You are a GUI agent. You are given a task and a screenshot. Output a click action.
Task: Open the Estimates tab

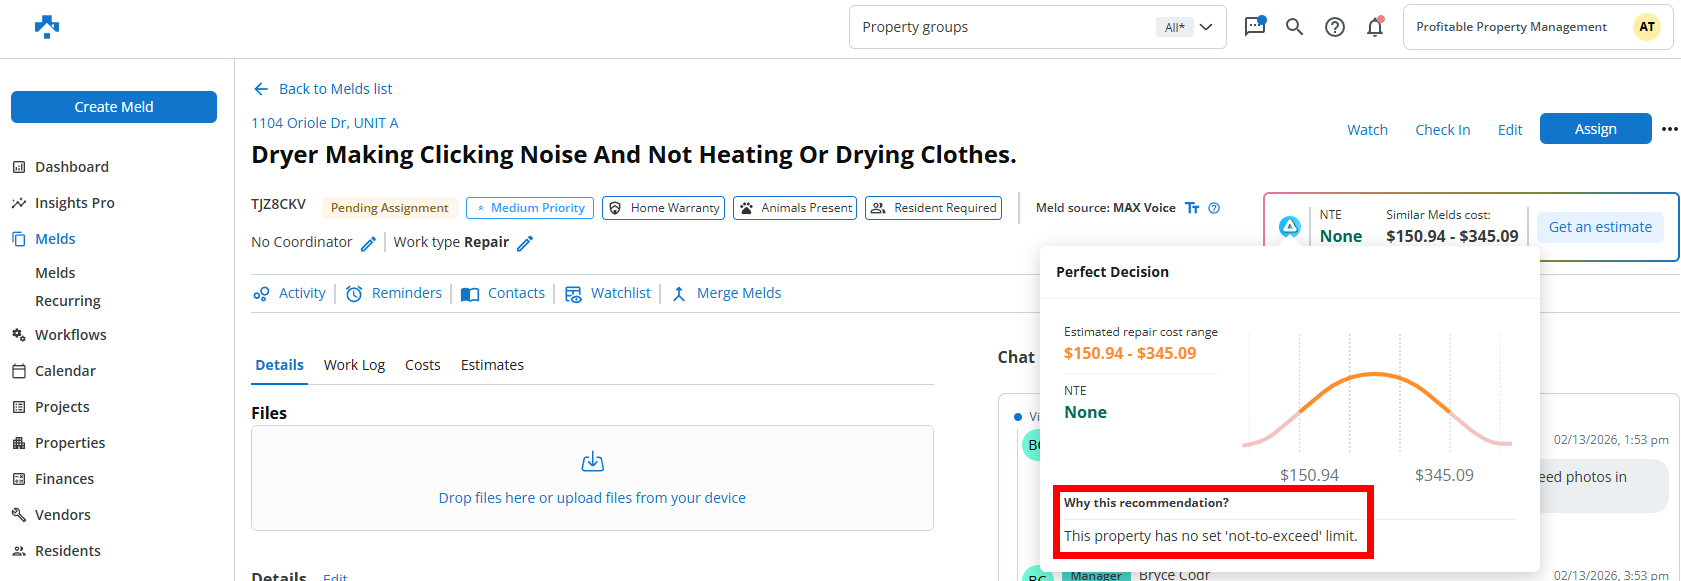tap(492, 365)
